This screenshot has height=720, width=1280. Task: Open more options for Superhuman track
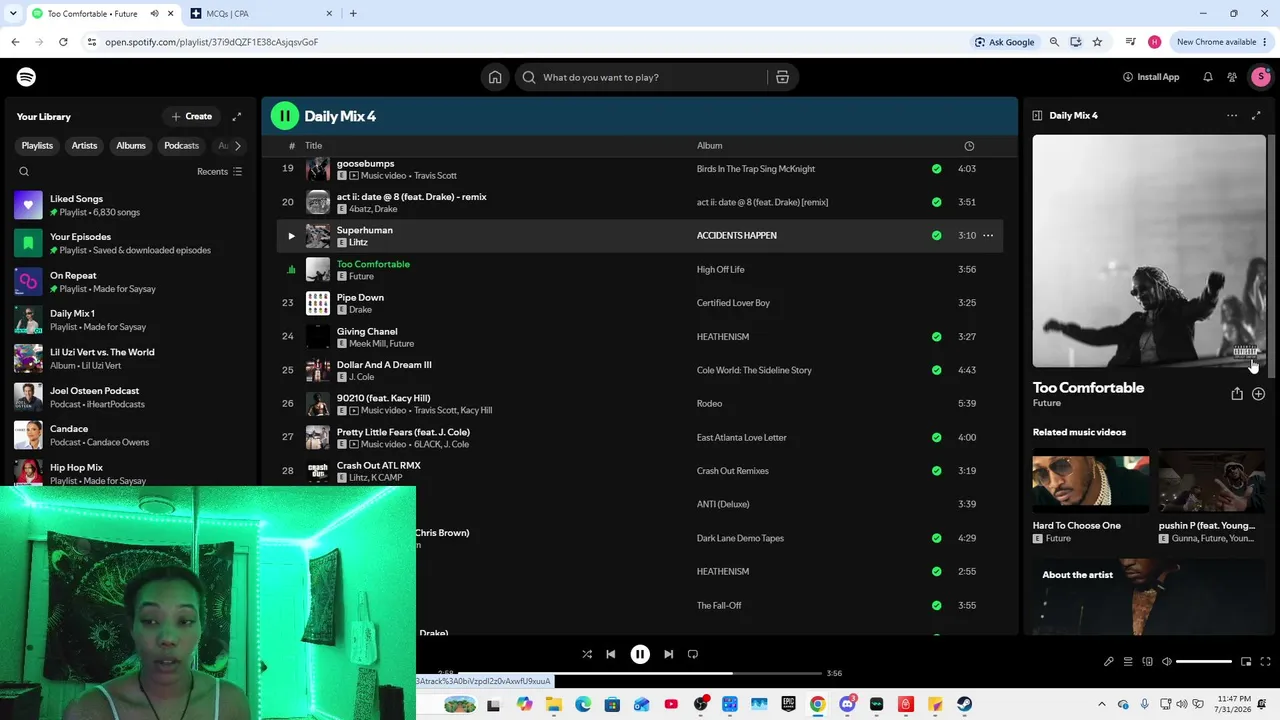coord(988,236)
